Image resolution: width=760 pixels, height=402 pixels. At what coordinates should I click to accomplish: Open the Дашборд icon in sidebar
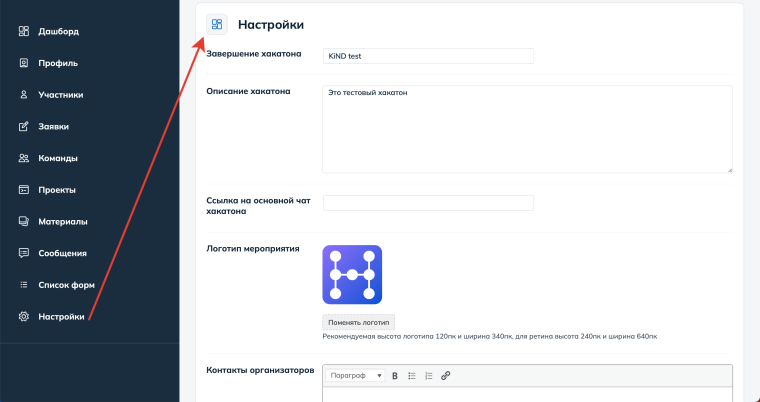coord(24,31)
